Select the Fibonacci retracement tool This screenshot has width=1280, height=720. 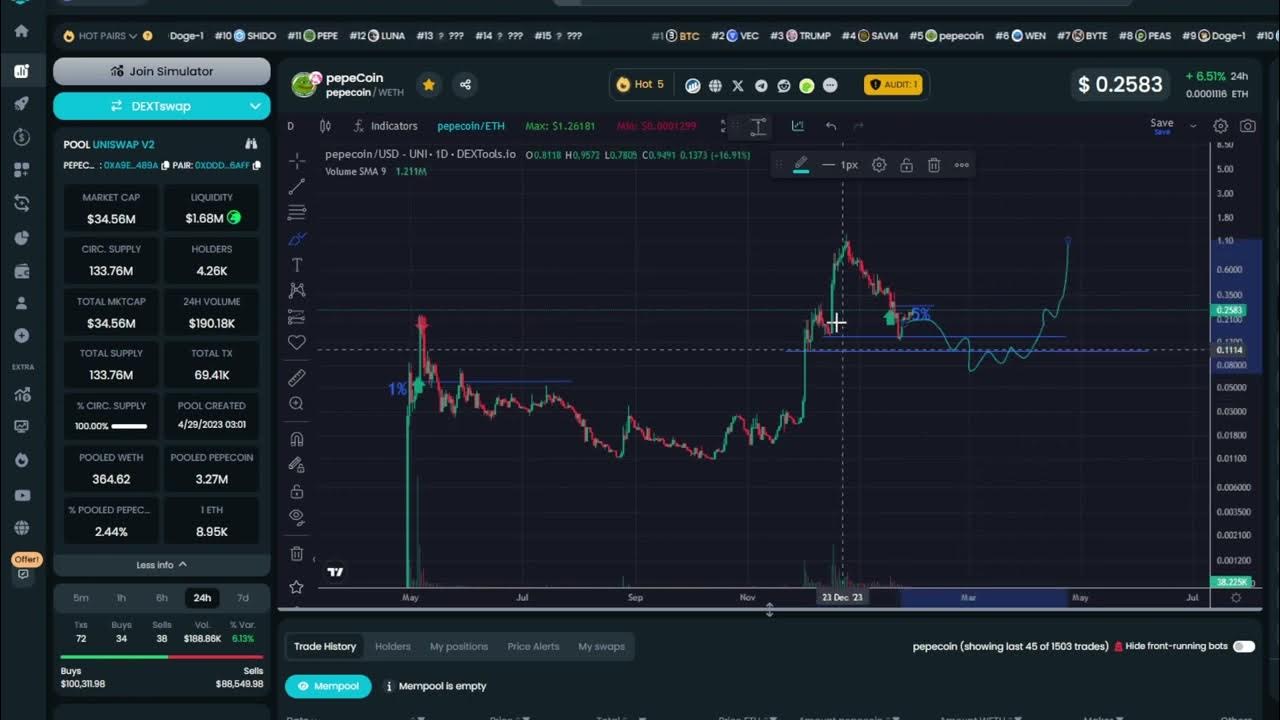297,213
